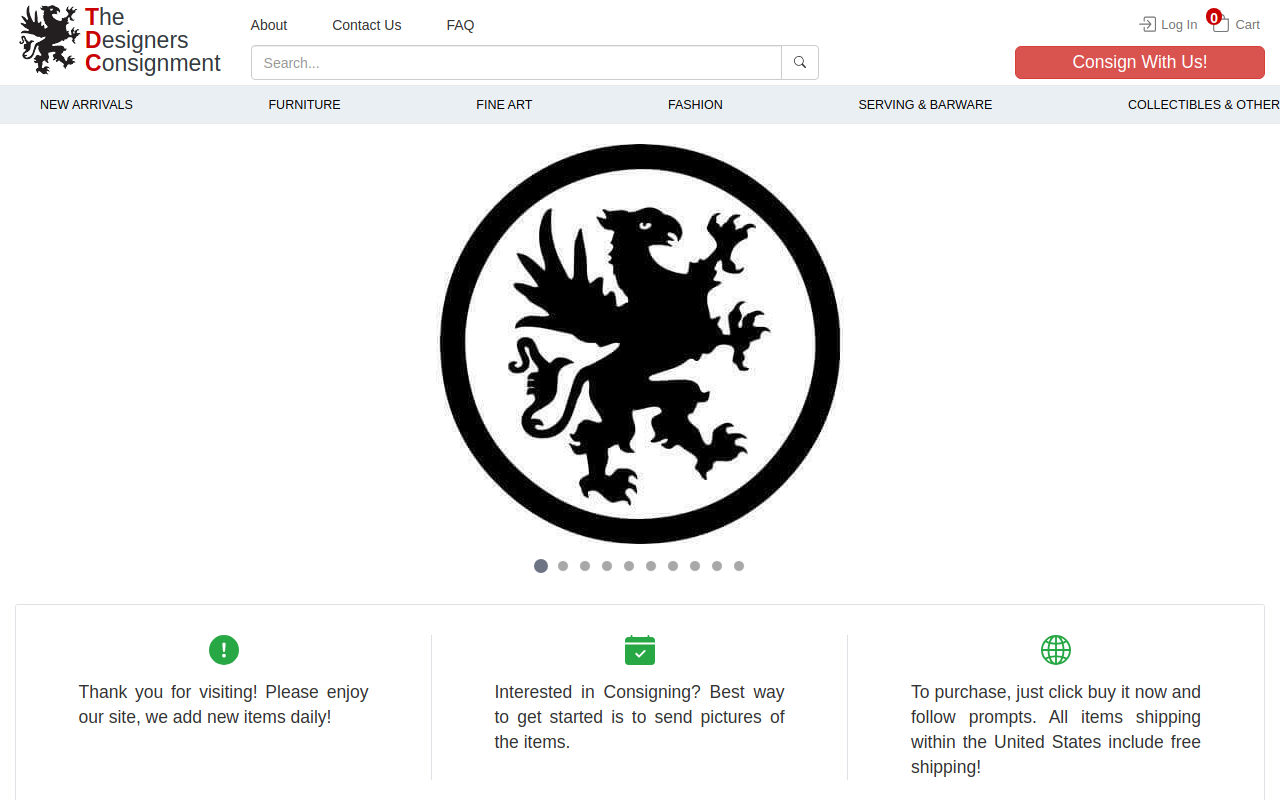Open the FINE ART category menu
Image resolution: width=1280 pixels, height=800 pixels.
504,104
